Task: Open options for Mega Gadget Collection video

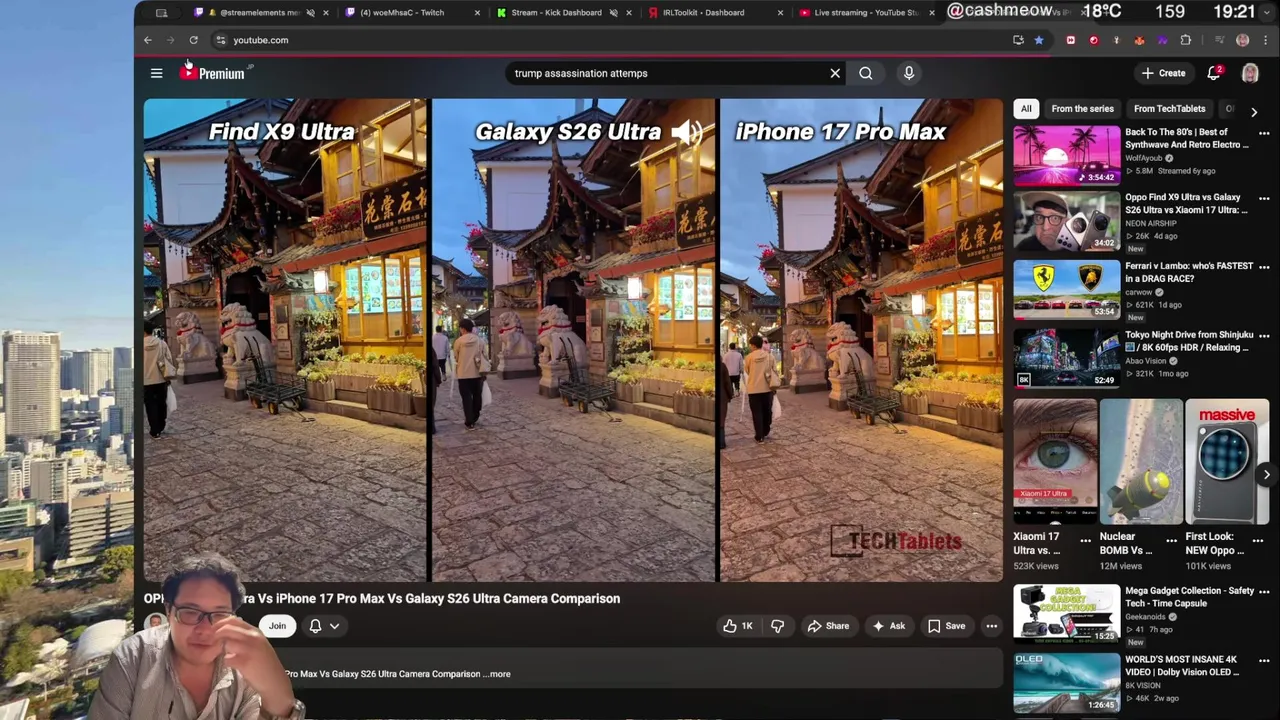Action: click(1264, 592)
